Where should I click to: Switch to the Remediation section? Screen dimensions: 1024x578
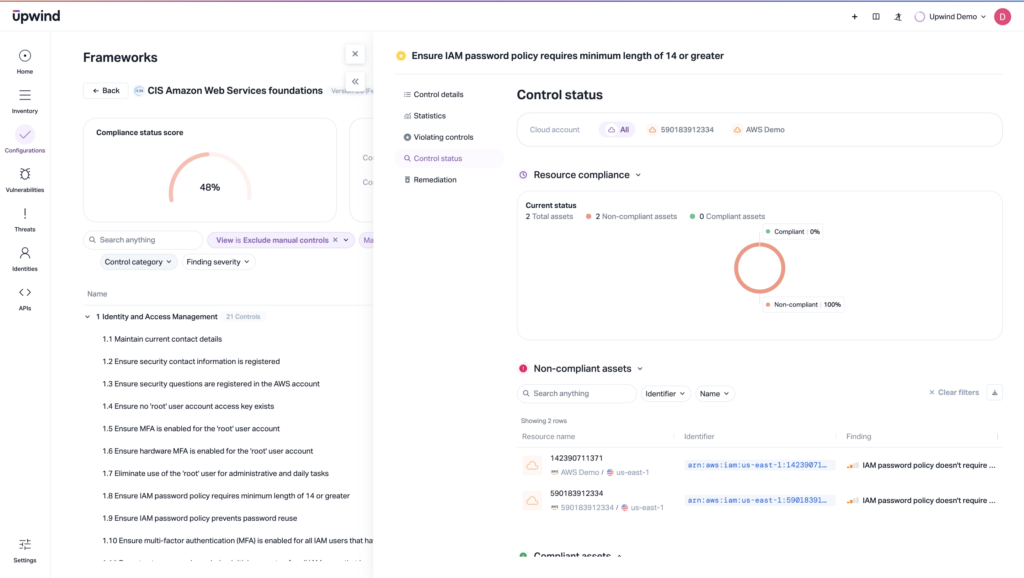click(x=435, y=180)
